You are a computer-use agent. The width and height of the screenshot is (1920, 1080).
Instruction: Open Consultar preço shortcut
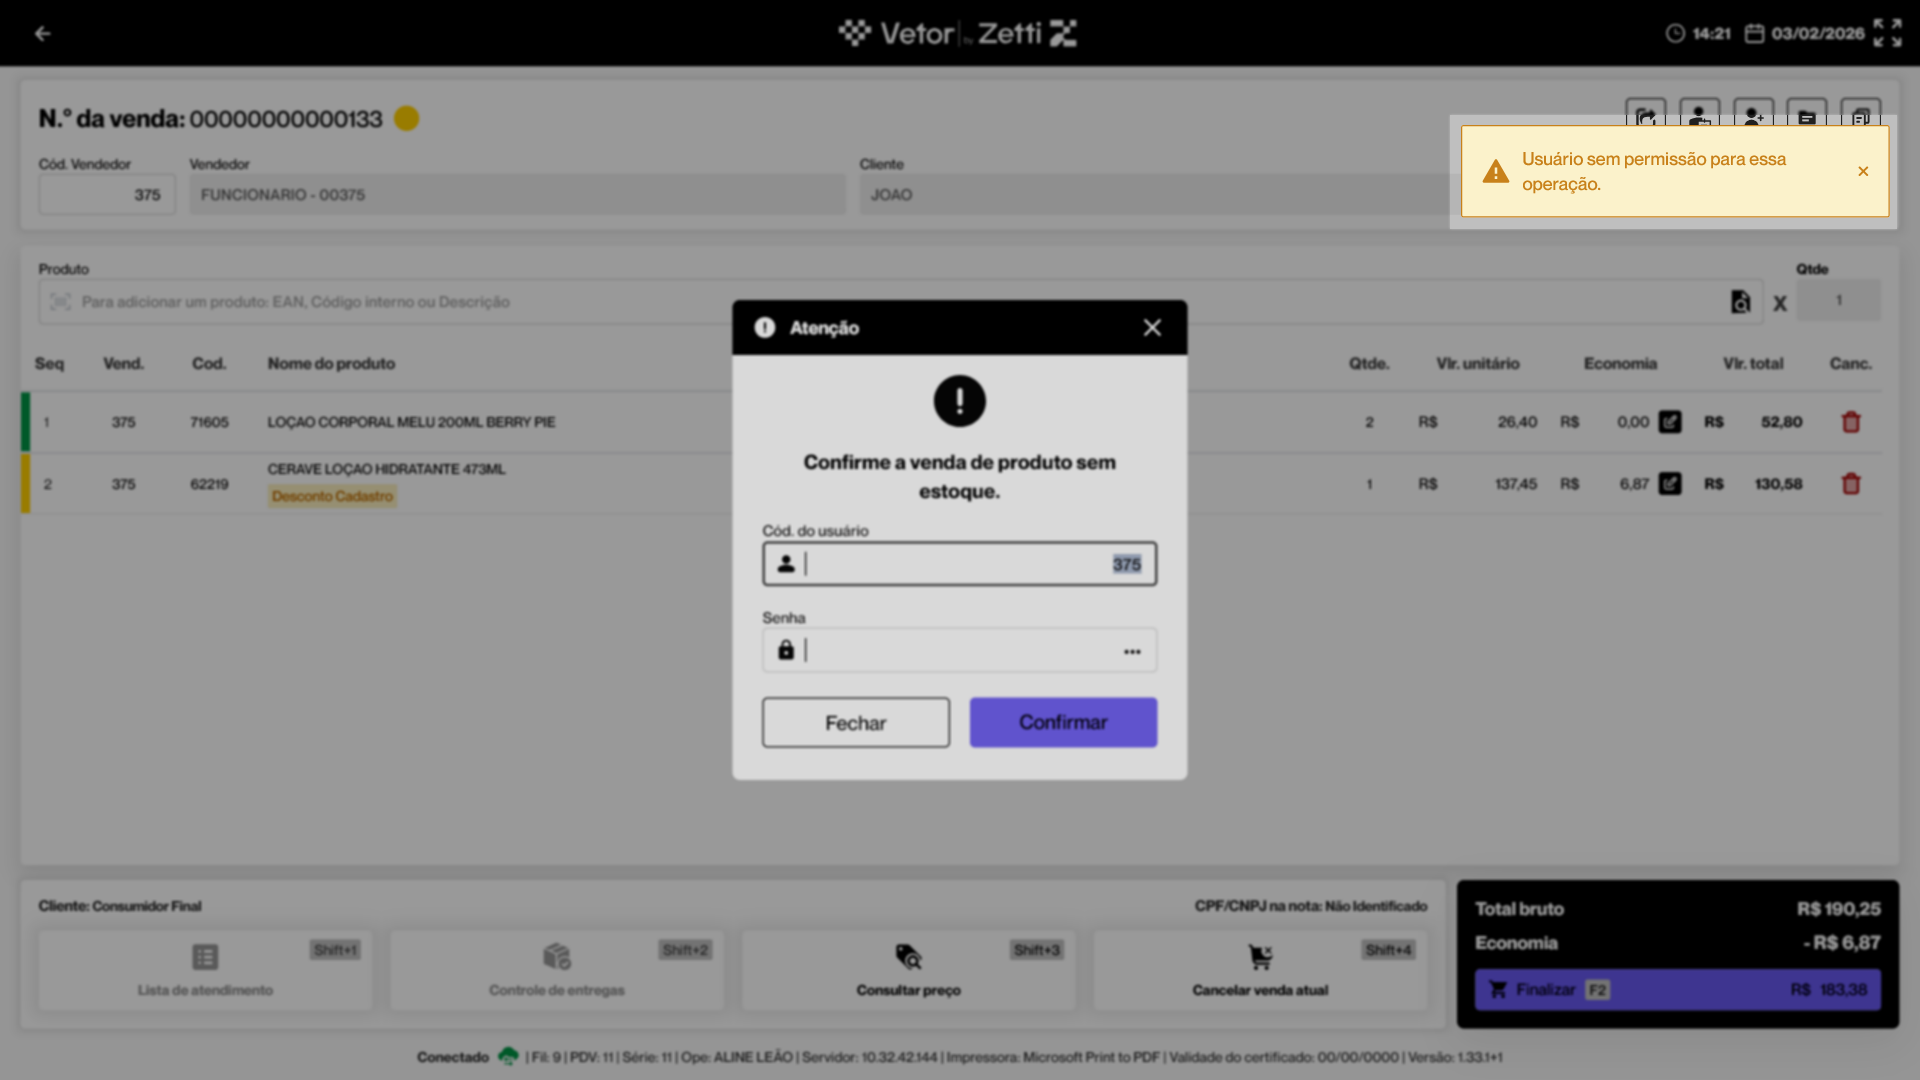[908, 969]
